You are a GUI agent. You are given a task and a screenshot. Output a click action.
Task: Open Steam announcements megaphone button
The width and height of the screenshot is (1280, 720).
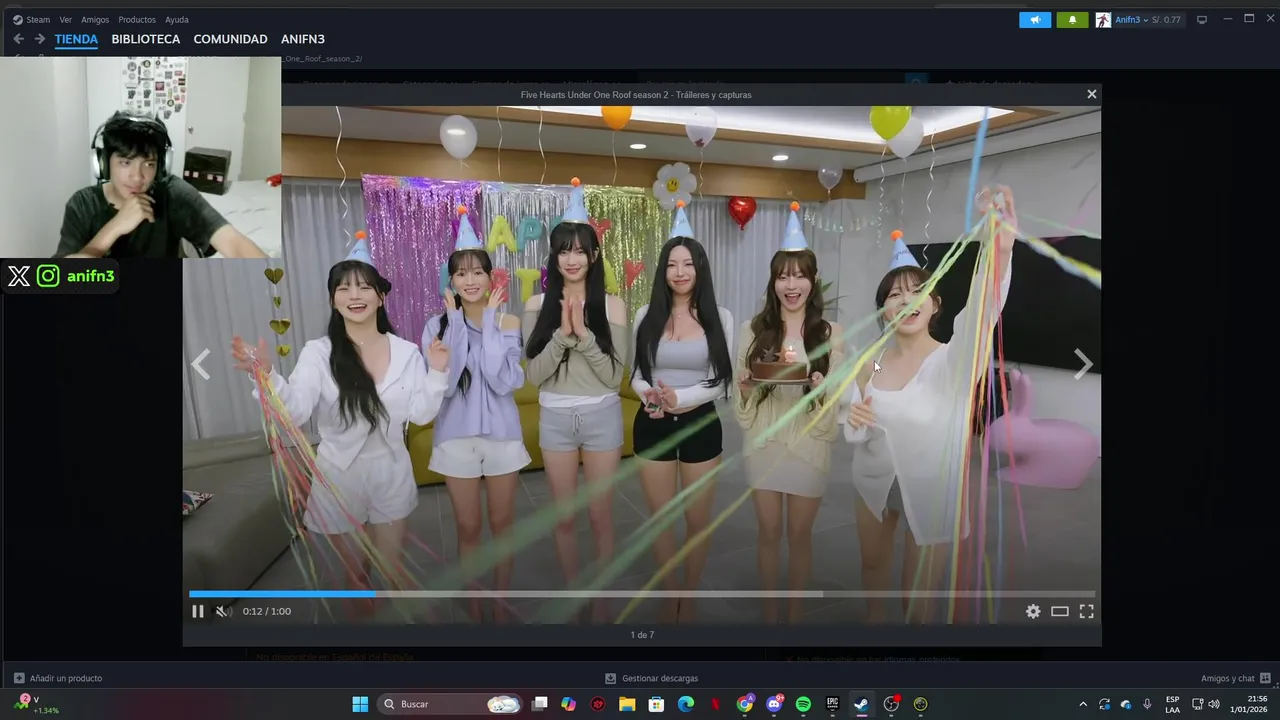pos(1035,19)
